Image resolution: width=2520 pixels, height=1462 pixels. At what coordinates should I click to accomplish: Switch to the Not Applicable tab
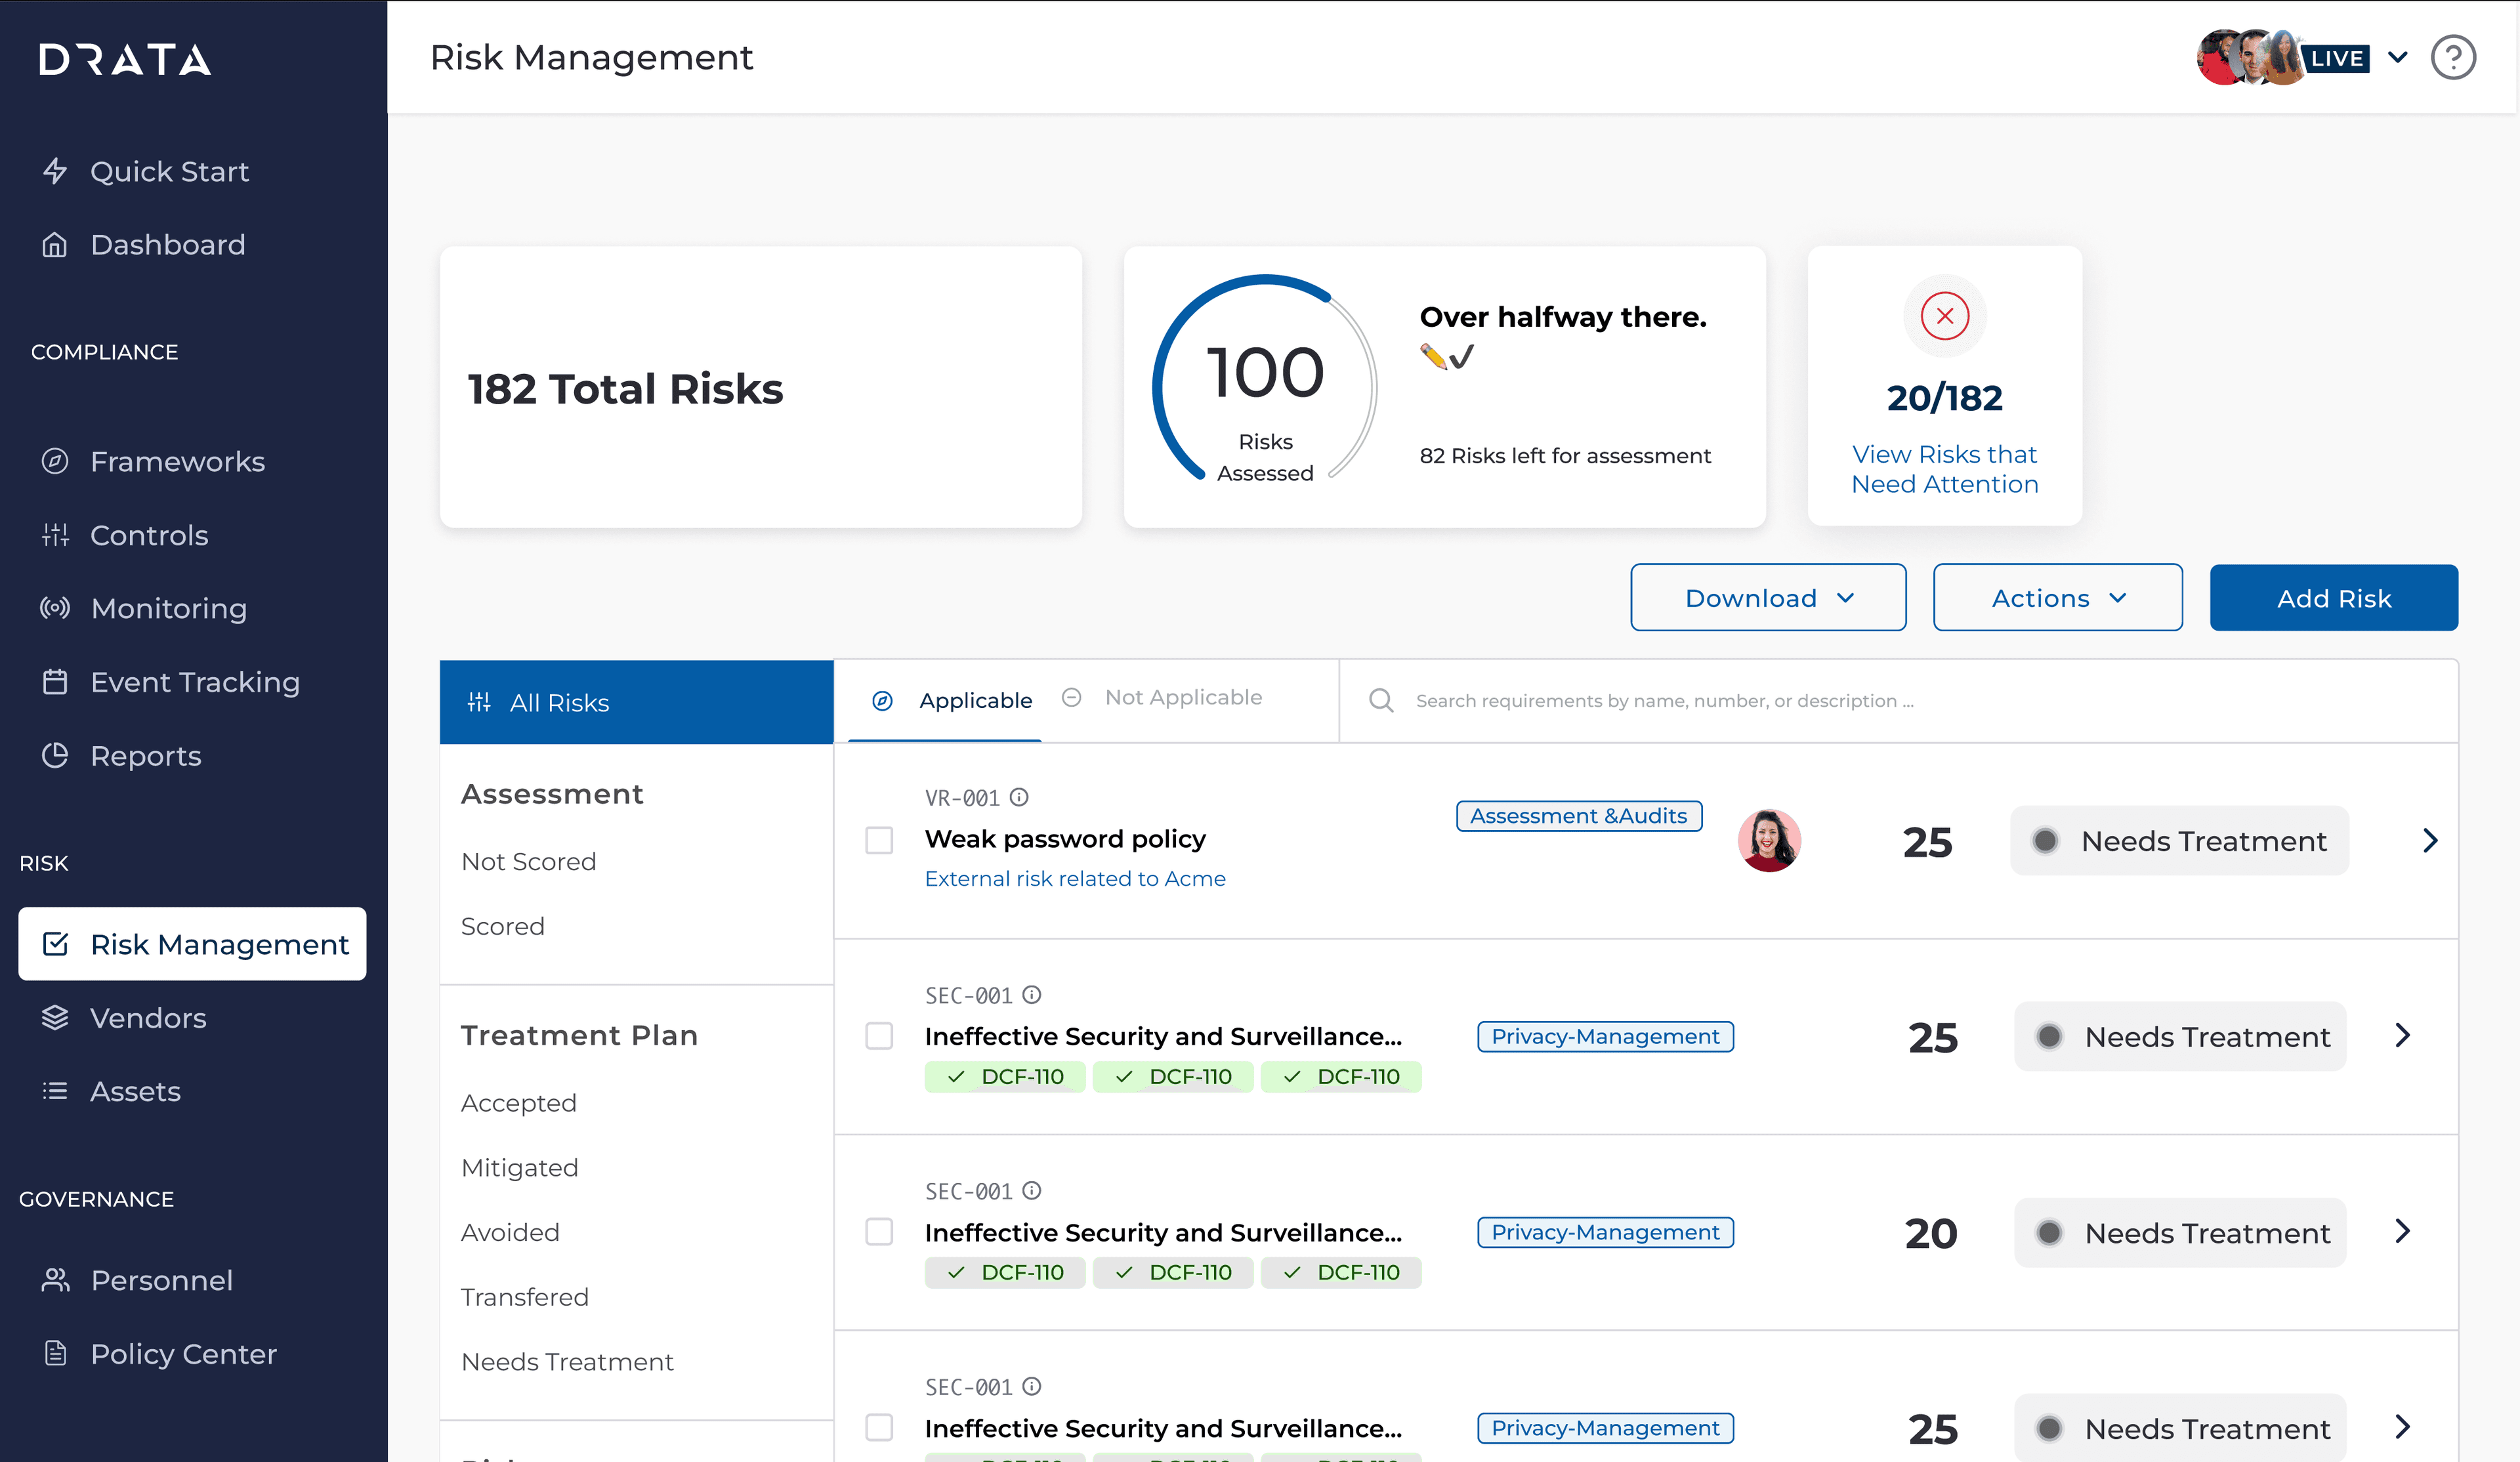(1182, 698)
